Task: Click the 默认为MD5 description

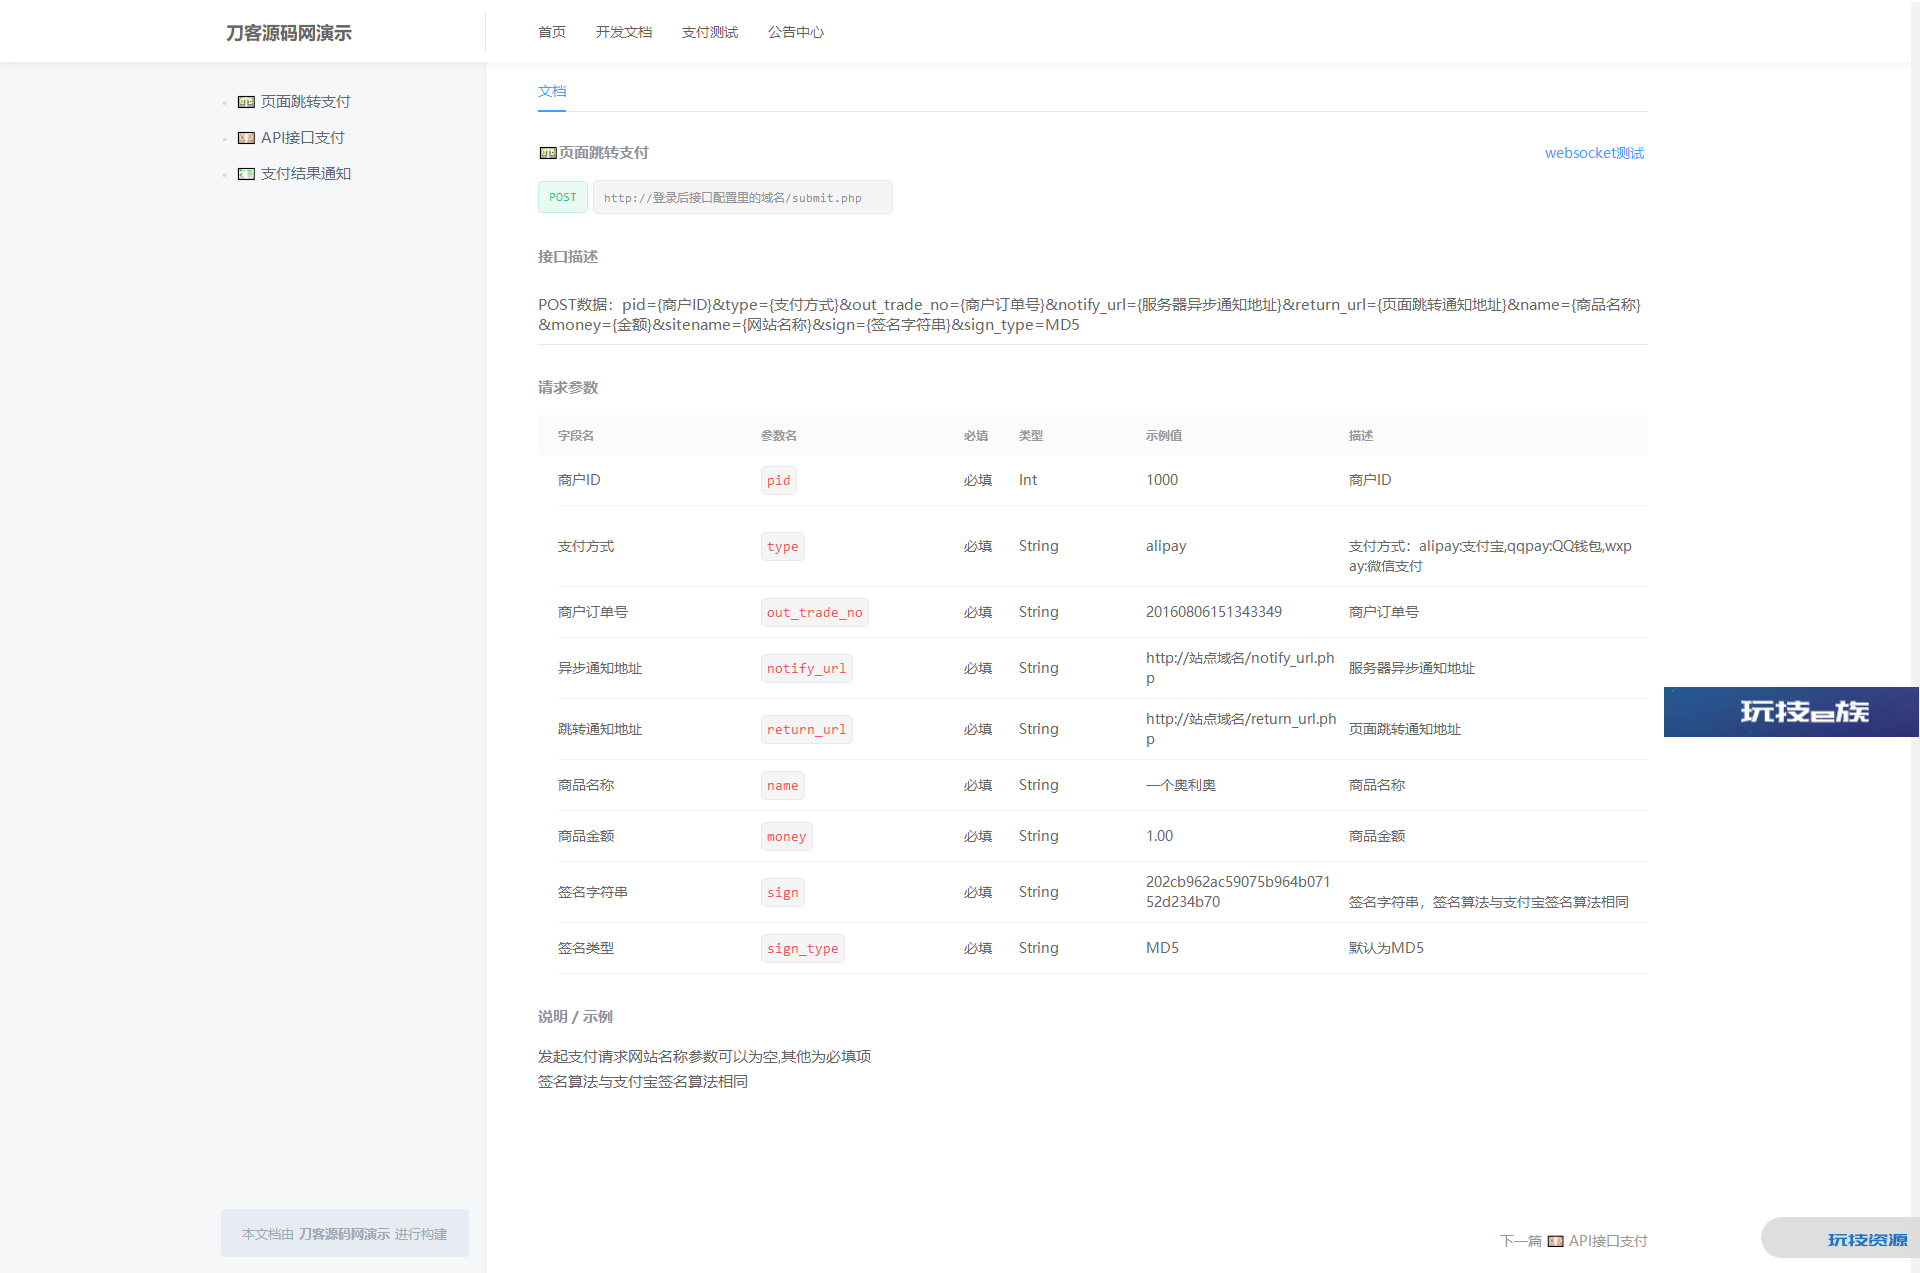Action: [x=1386, y=948]
